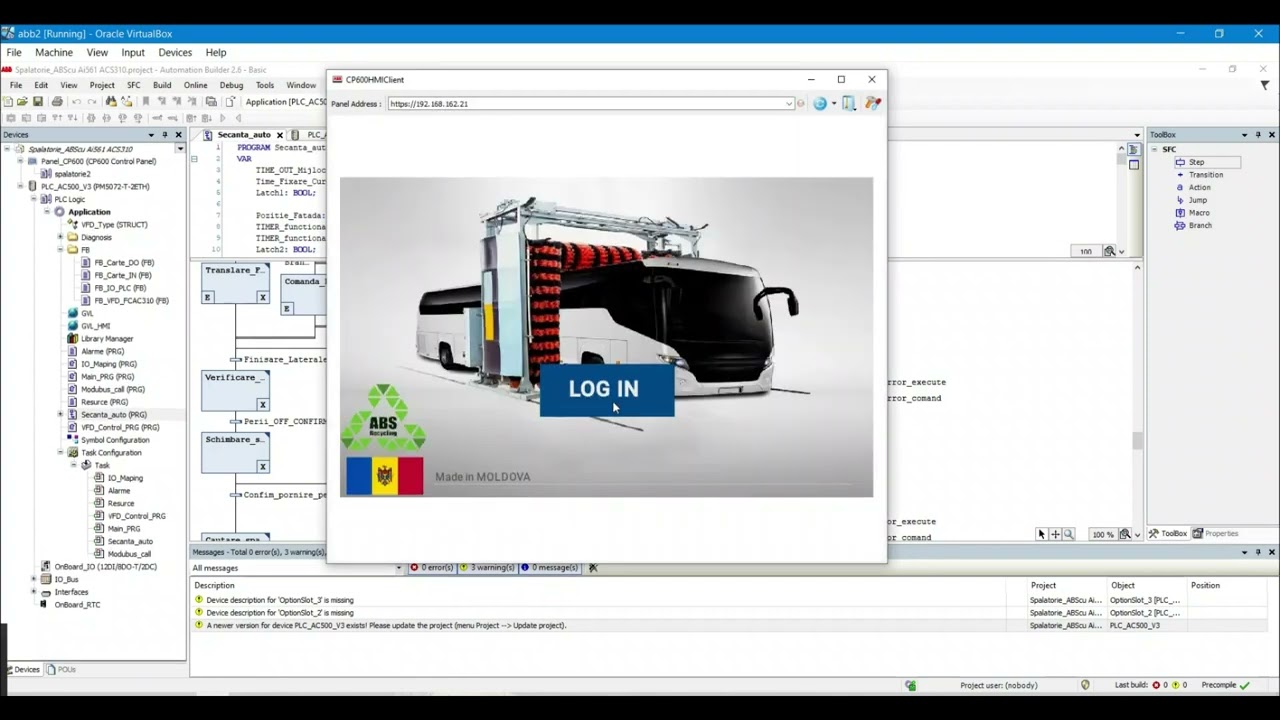Toggle the 0 error(s) filter in Messages
The image size is (1280, 720).
tap(431, 568)
